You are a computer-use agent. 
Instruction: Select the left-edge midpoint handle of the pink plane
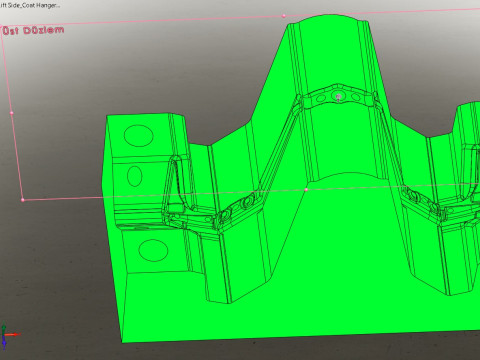12,113
